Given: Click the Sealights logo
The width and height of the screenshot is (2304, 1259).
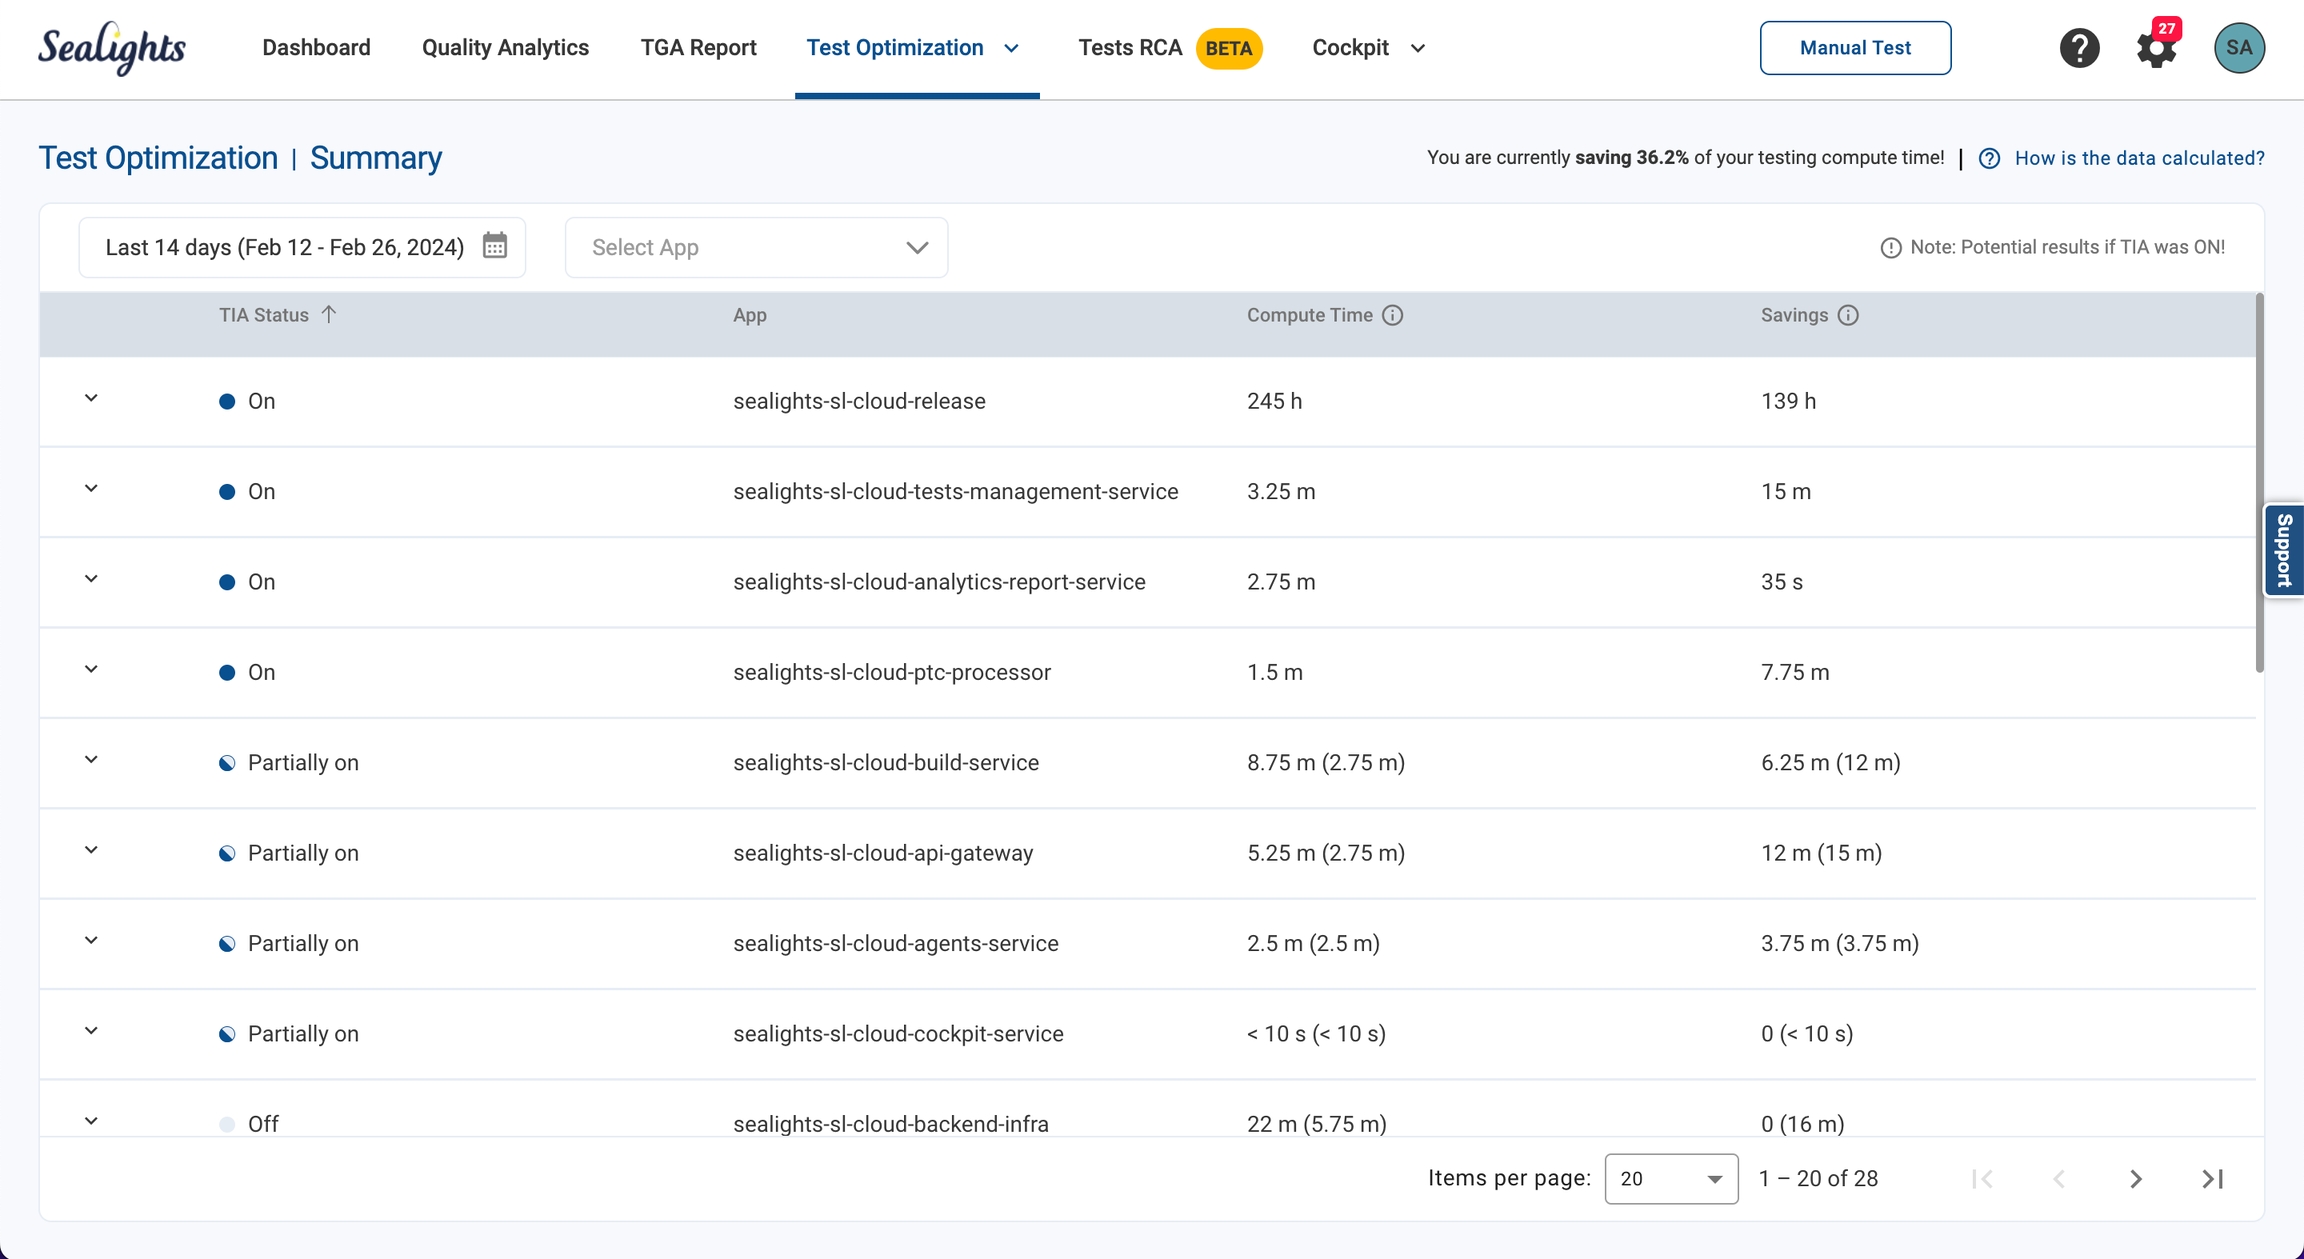Looking at the screenshot, I should tap(112, 48).
